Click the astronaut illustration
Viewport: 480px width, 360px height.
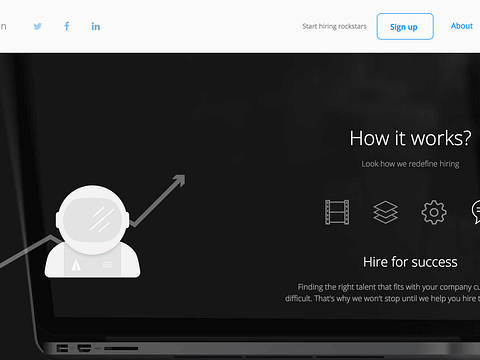93,231
